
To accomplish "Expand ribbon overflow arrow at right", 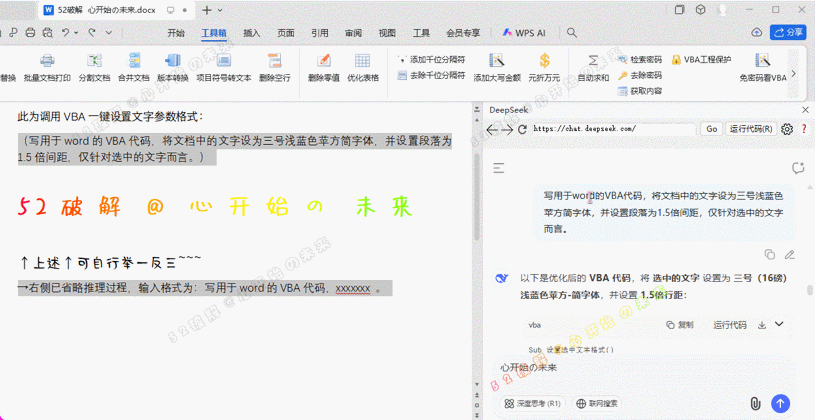I will point(793,73).
